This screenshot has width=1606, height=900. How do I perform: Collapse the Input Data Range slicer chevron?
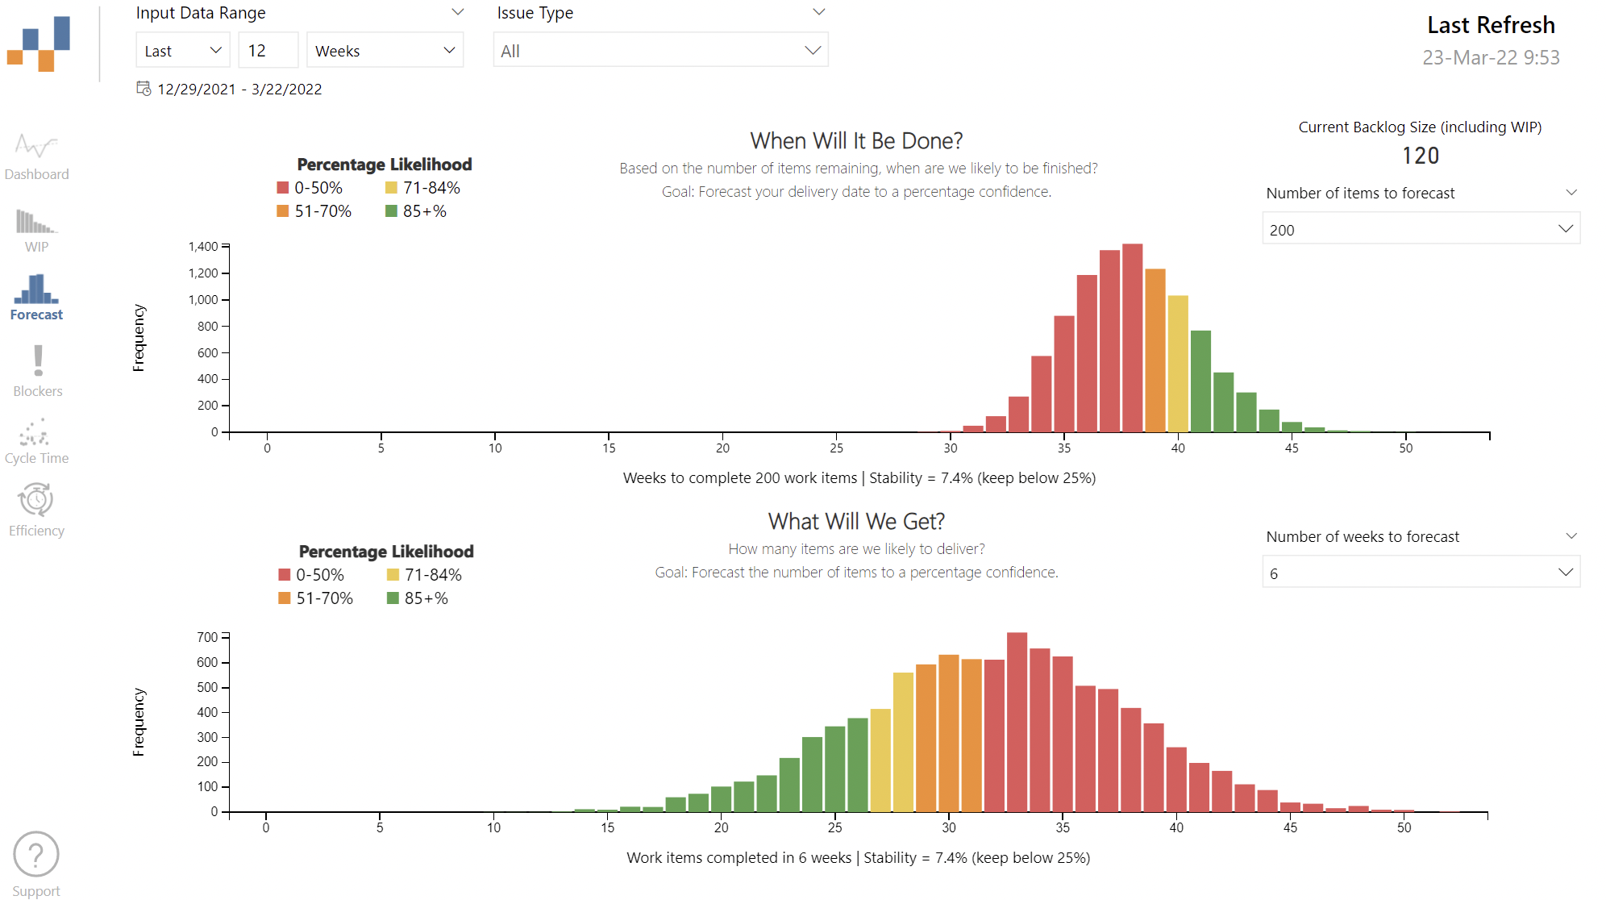click(x=457, y=13)
